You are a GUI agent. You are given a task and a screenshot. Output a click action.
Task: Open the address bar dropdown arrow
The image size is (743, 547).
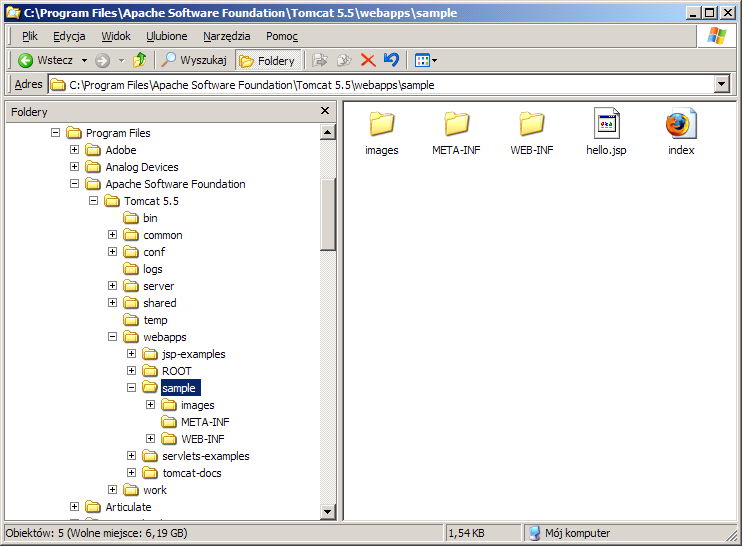pos(721,85)
